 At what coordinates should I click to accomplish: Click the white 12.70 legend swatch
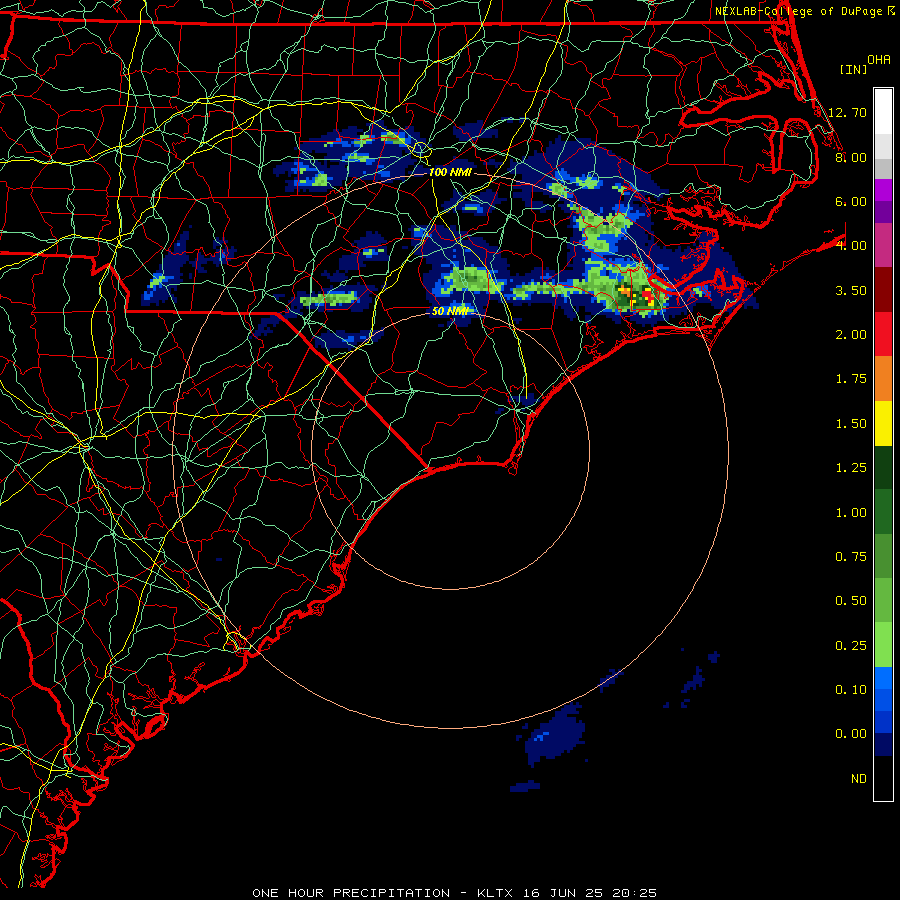883,111
